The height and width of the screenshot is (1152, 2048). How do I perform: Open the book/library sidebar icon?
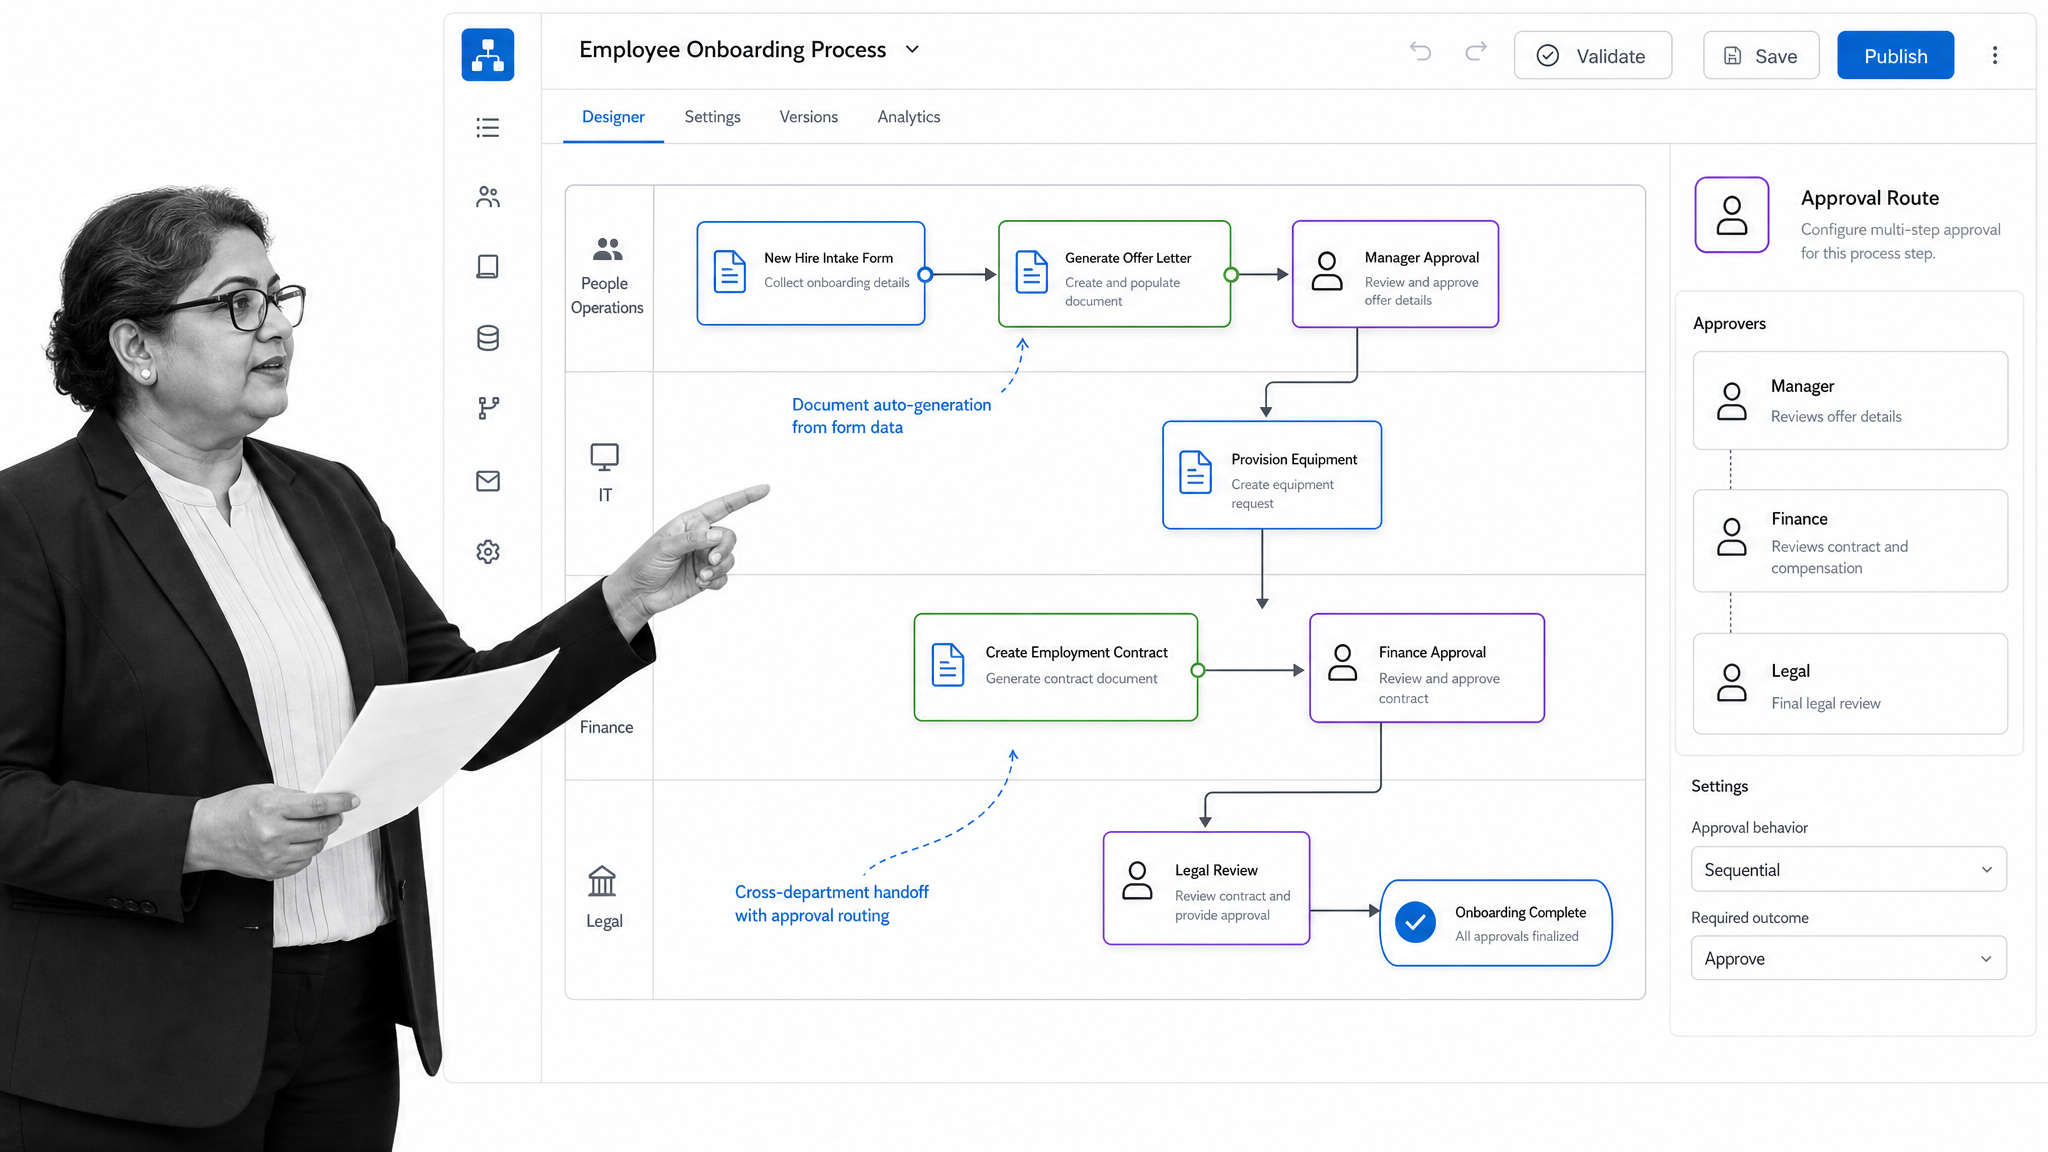(x=488, y=266)
